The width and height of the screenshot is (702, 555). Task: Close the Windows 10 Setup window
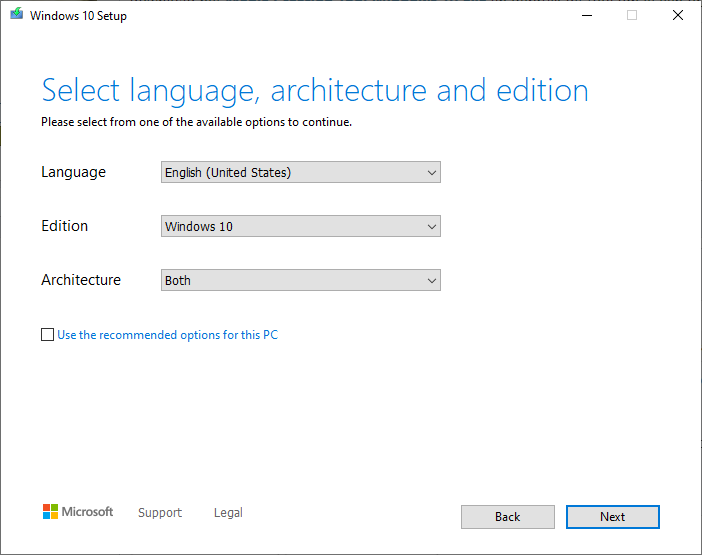pyautogui.click(x=678, y=16)
